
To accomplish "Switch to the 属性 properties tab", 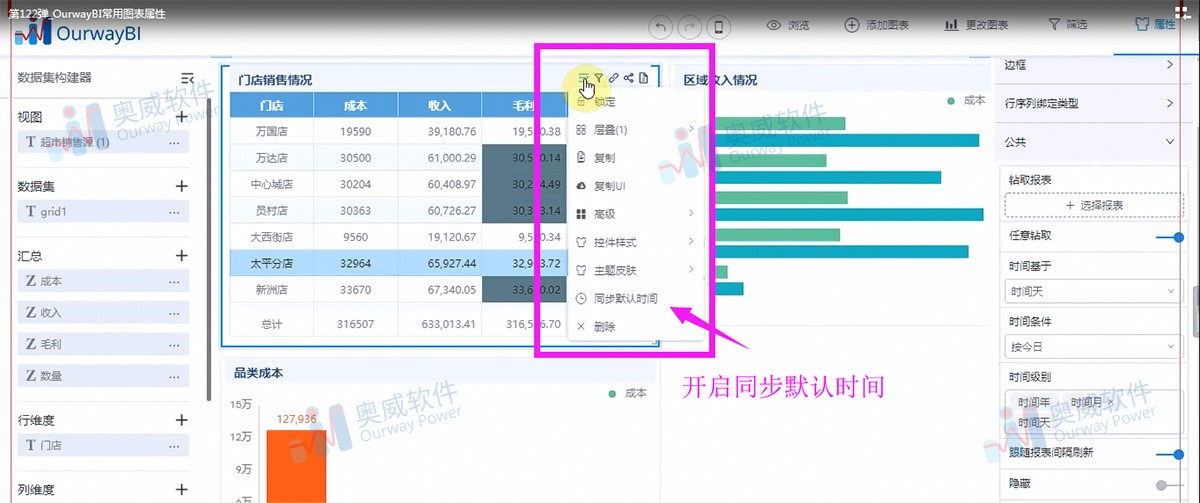I will coord(1155,25).
